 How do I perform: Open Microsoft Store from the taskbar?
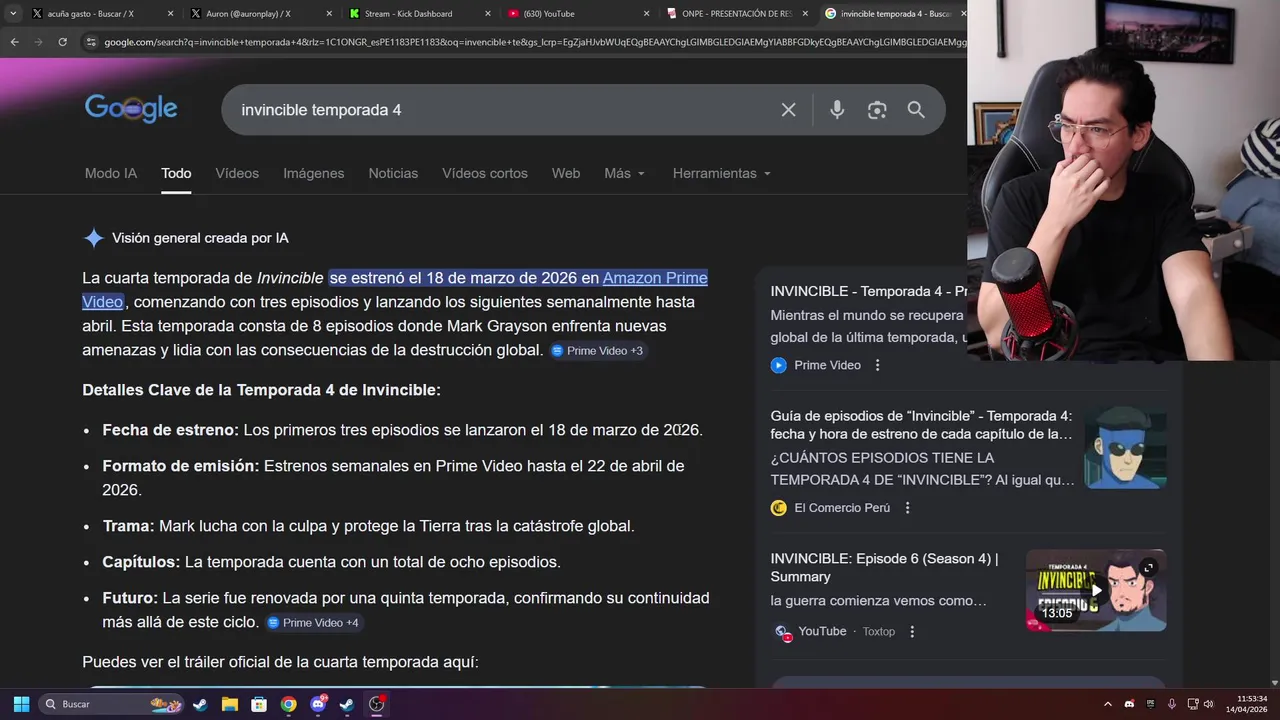tap(259, 704)
